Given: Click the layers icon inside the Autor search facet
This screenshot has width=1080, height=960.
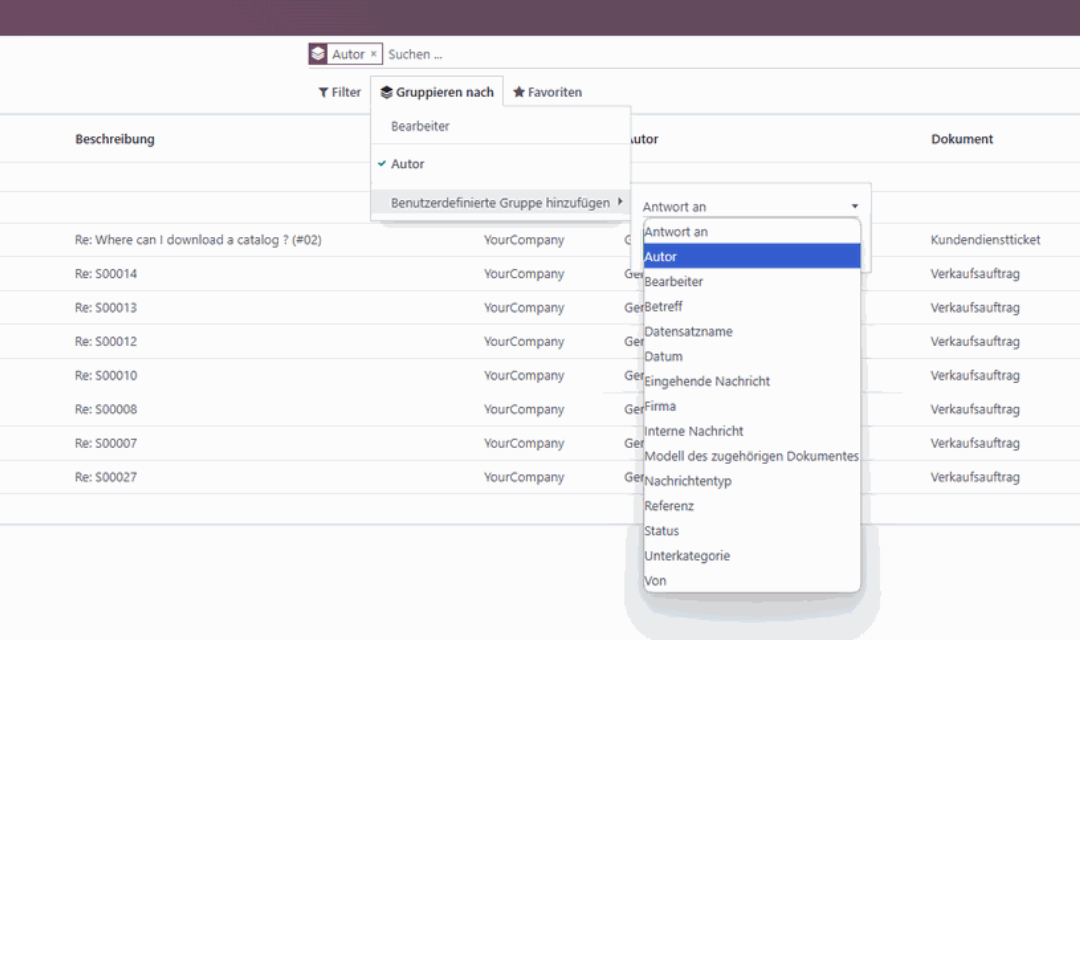Looking at the screenshot, I should click(x=319, y=53).
